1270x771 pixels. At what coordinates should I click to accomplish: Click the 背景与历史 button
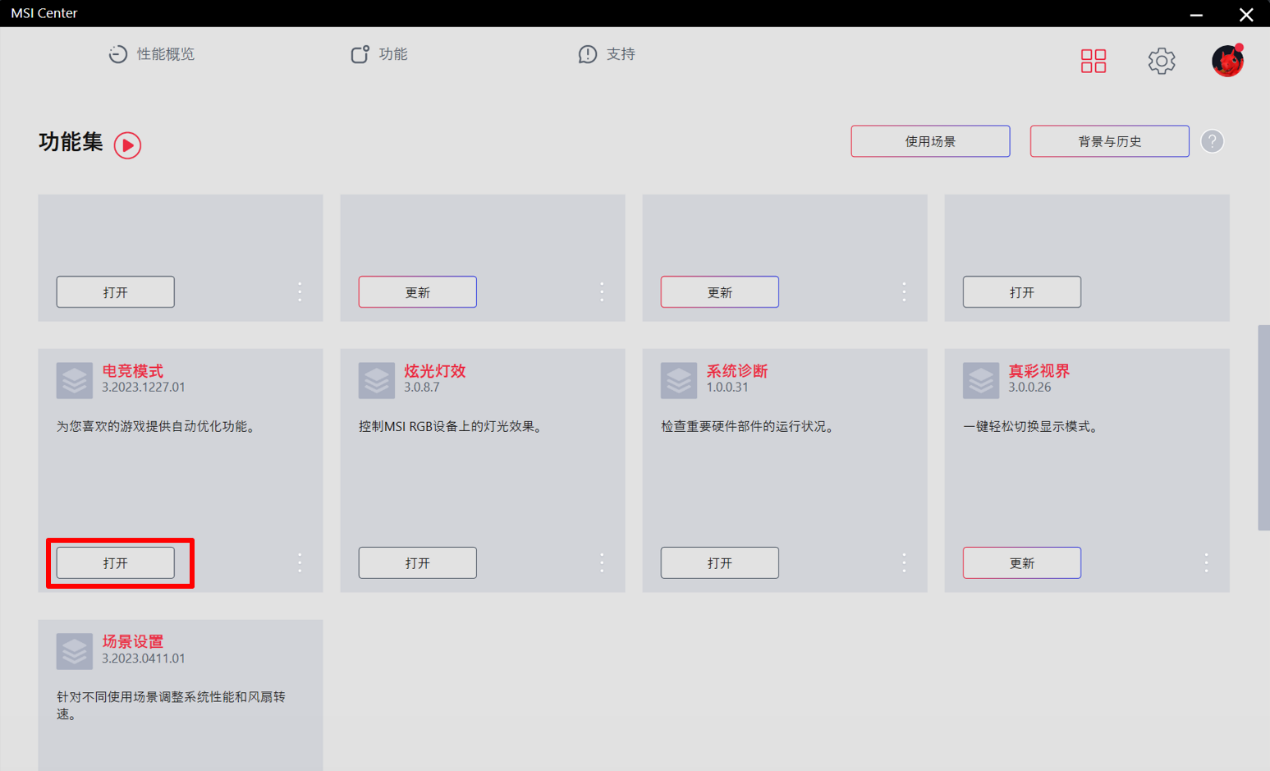1109,141
